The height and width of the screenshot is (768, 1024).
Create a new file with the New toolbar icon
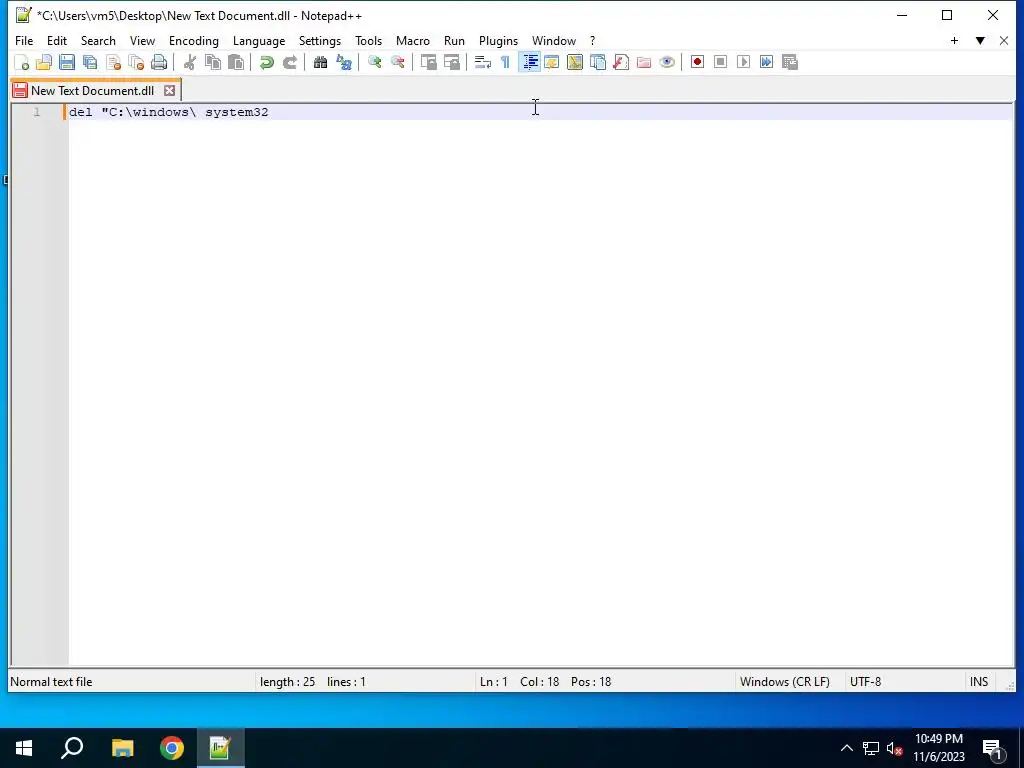tap(22, 62)
